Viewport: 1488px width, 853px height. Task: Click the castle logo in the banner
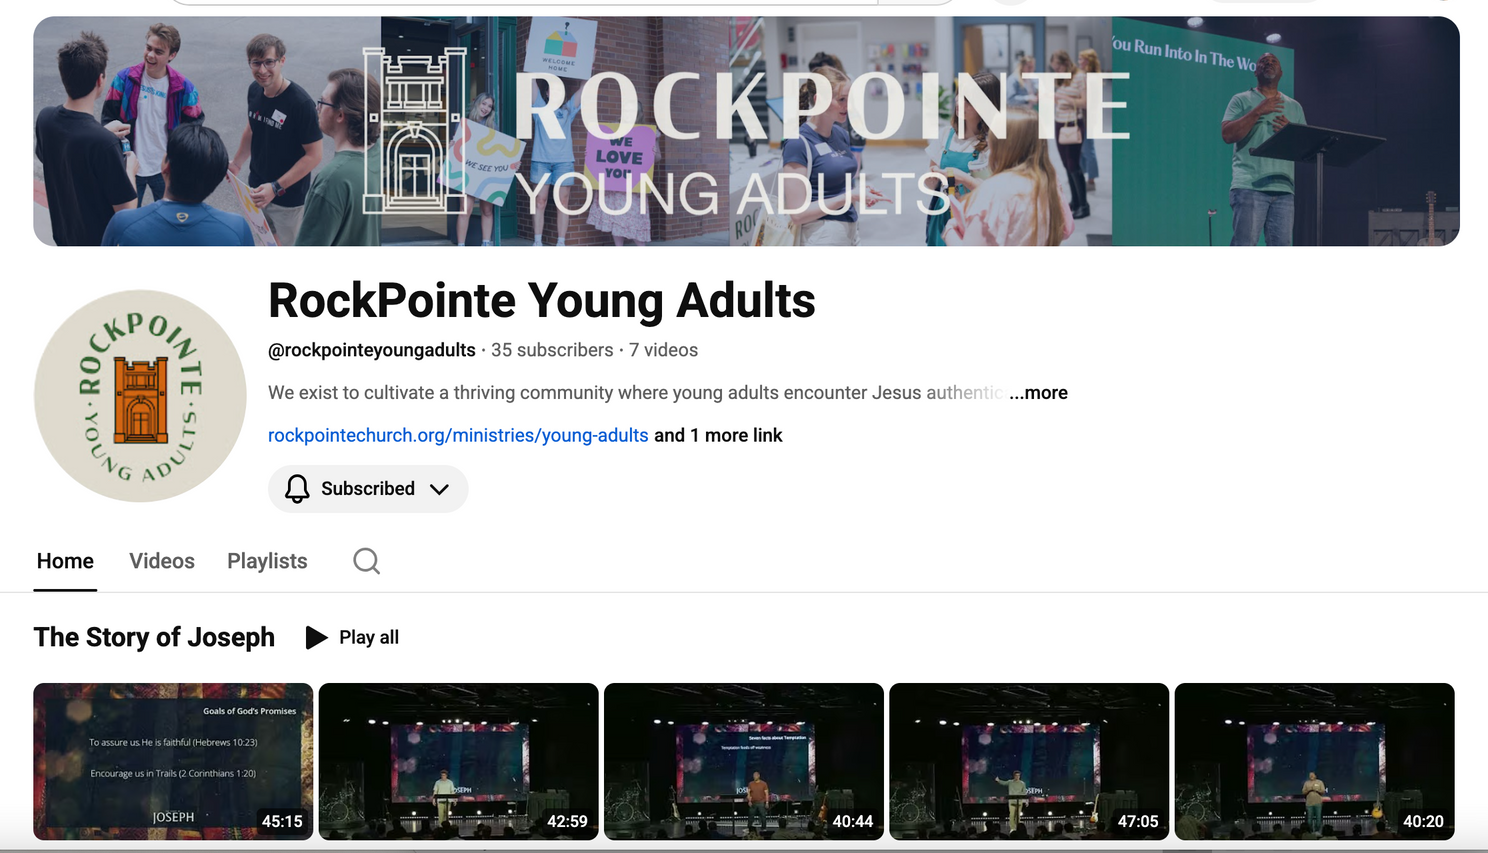(x=414, y=130)
